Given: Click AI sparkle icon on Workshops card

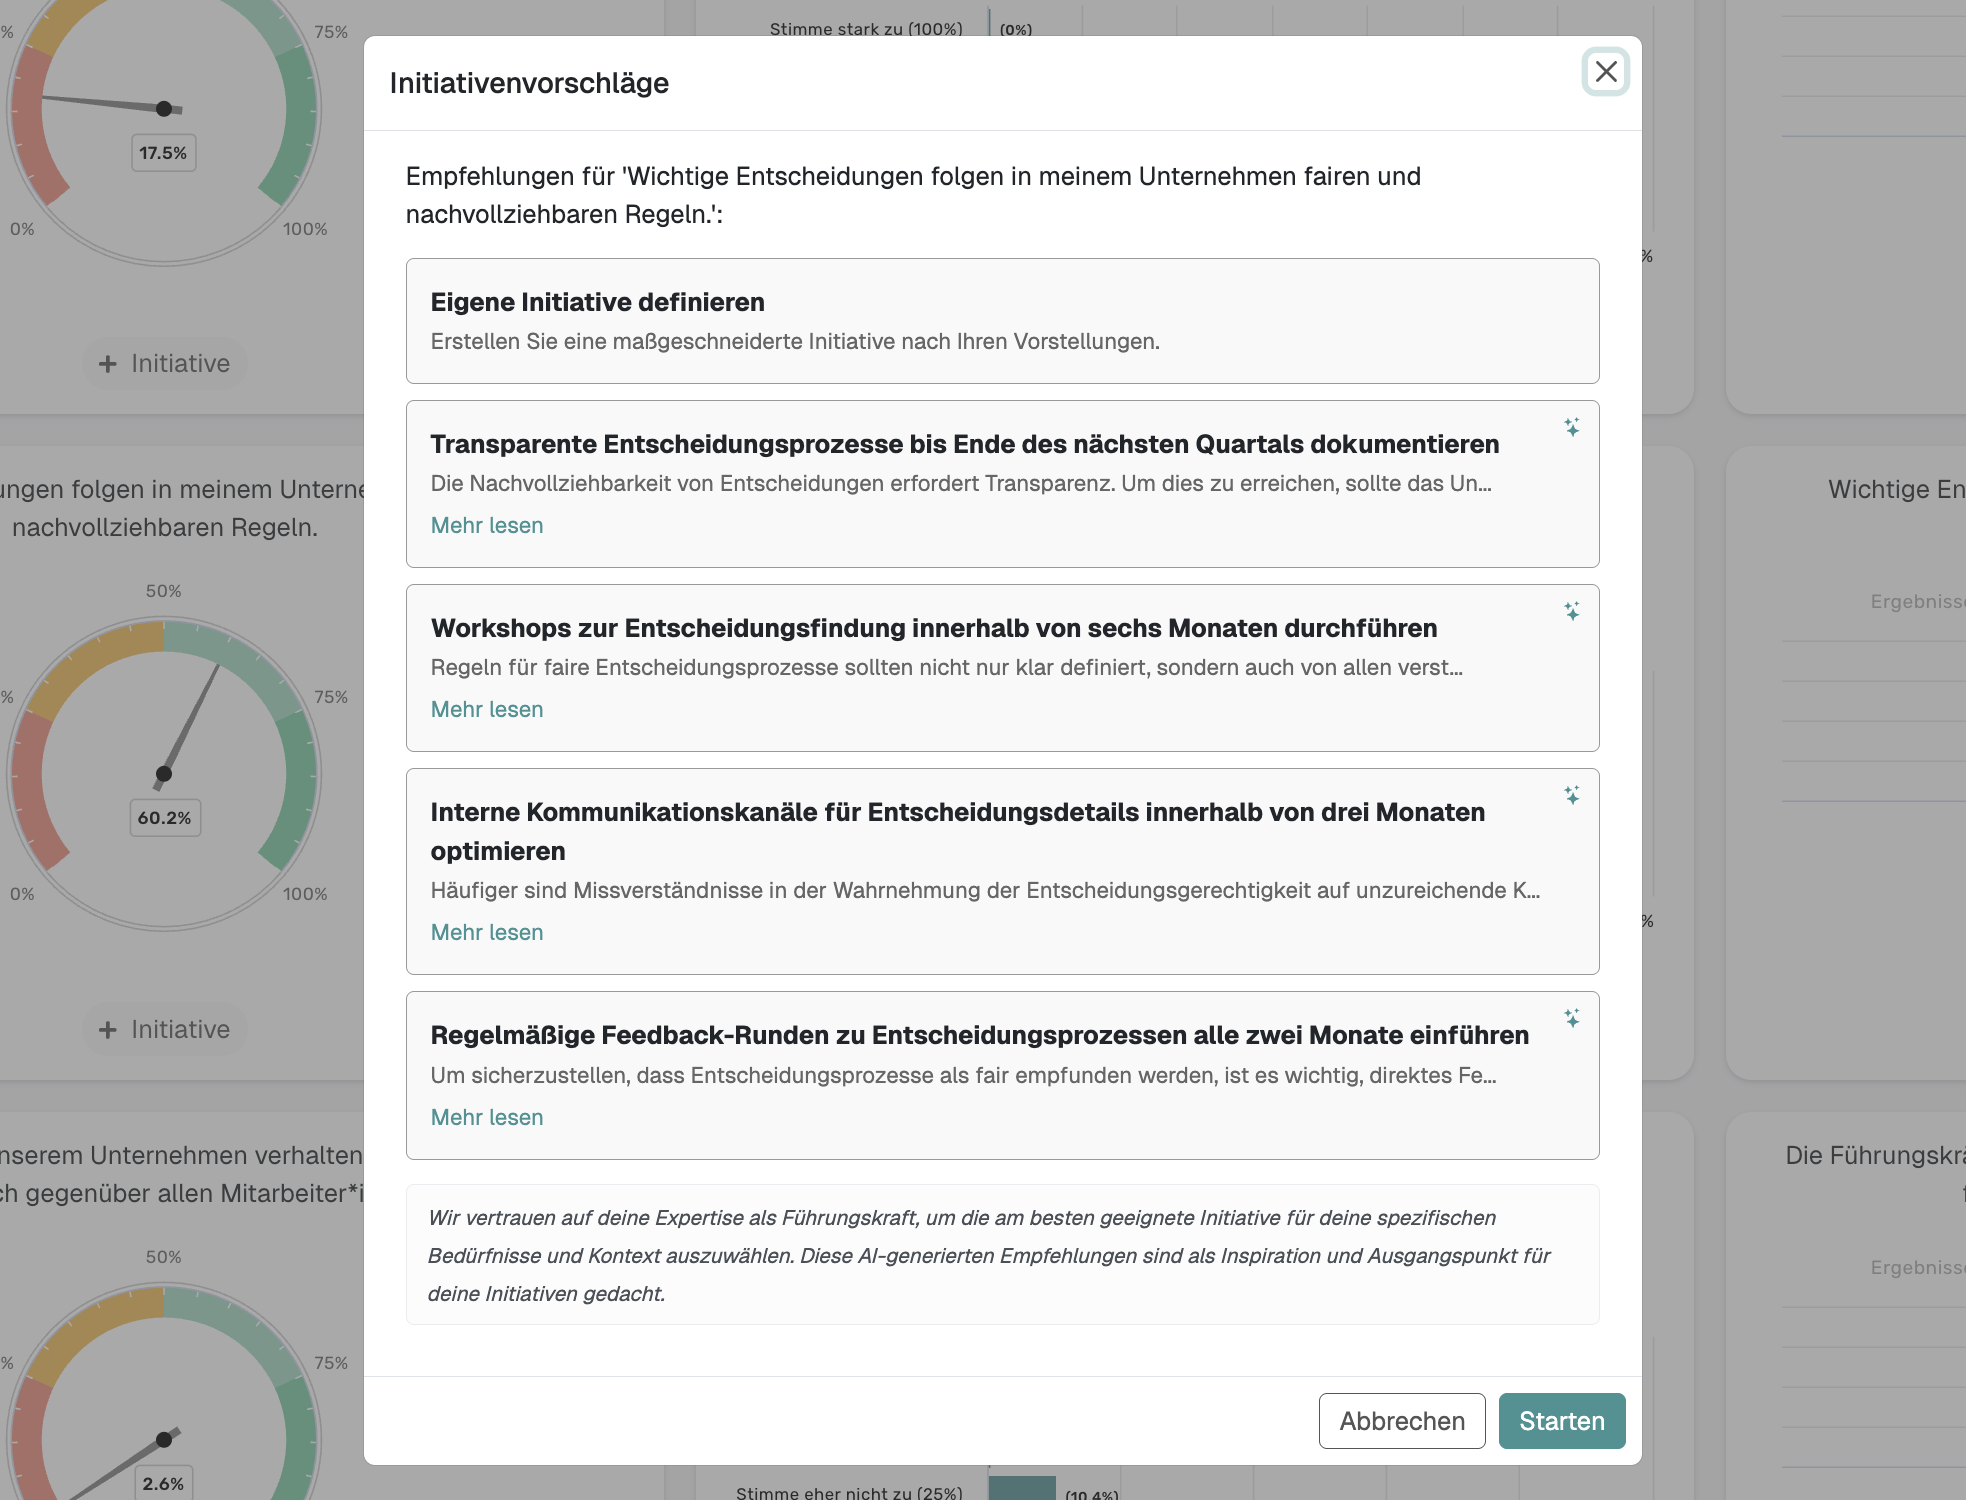Looking at the screenshot, I should pyautogui.click(x=1572, y=611).
